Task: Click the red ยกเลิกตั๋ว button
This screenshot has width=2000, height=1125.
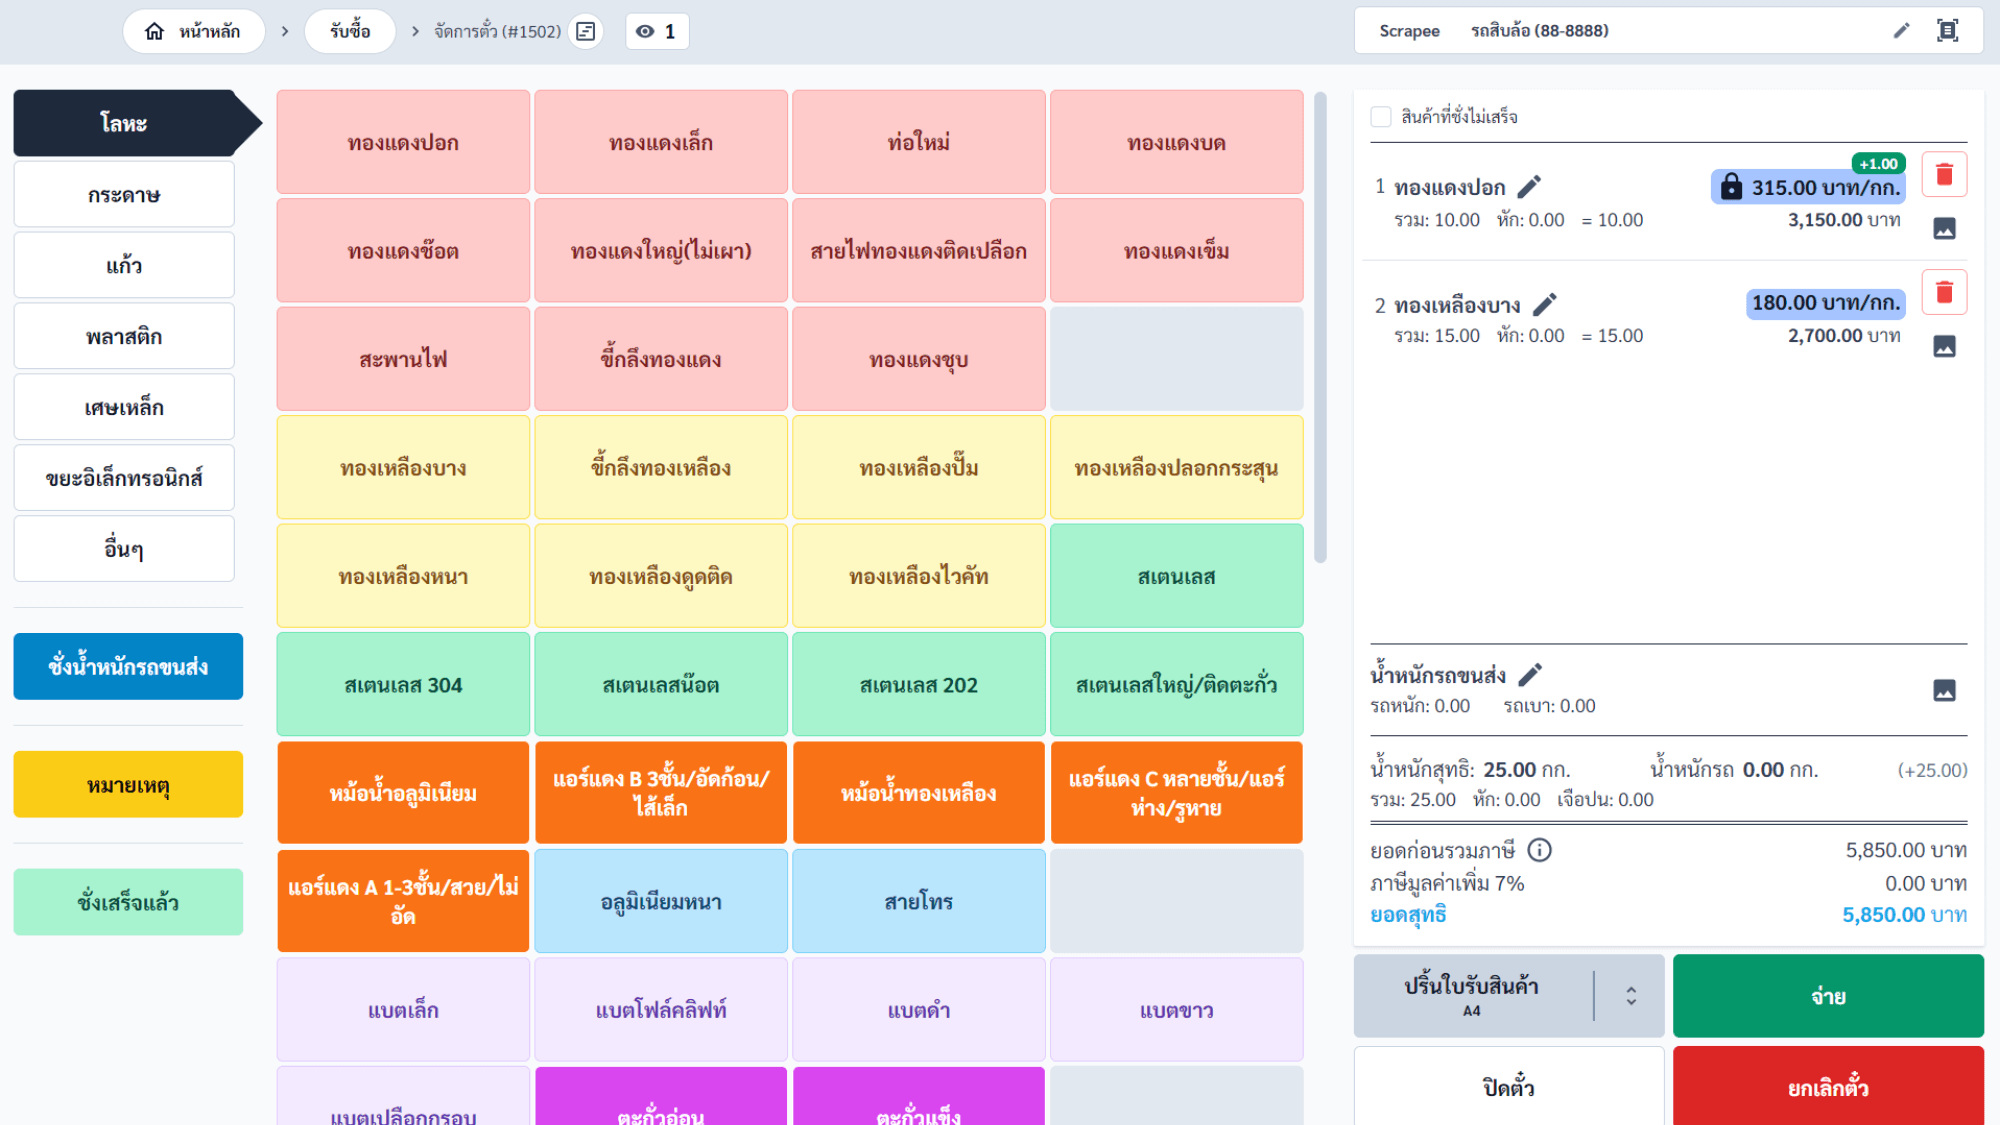Action: (x=1827, y=1086)
